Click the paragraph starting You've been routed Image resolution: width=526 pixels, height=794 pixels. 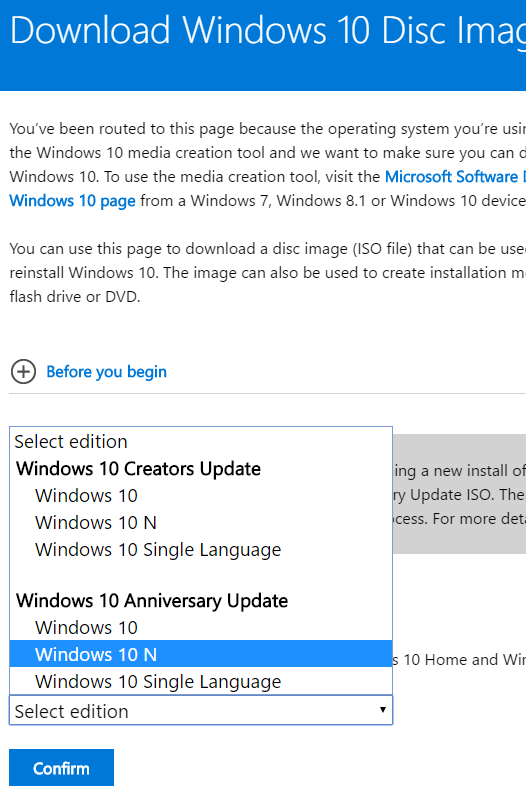(267, 165)
